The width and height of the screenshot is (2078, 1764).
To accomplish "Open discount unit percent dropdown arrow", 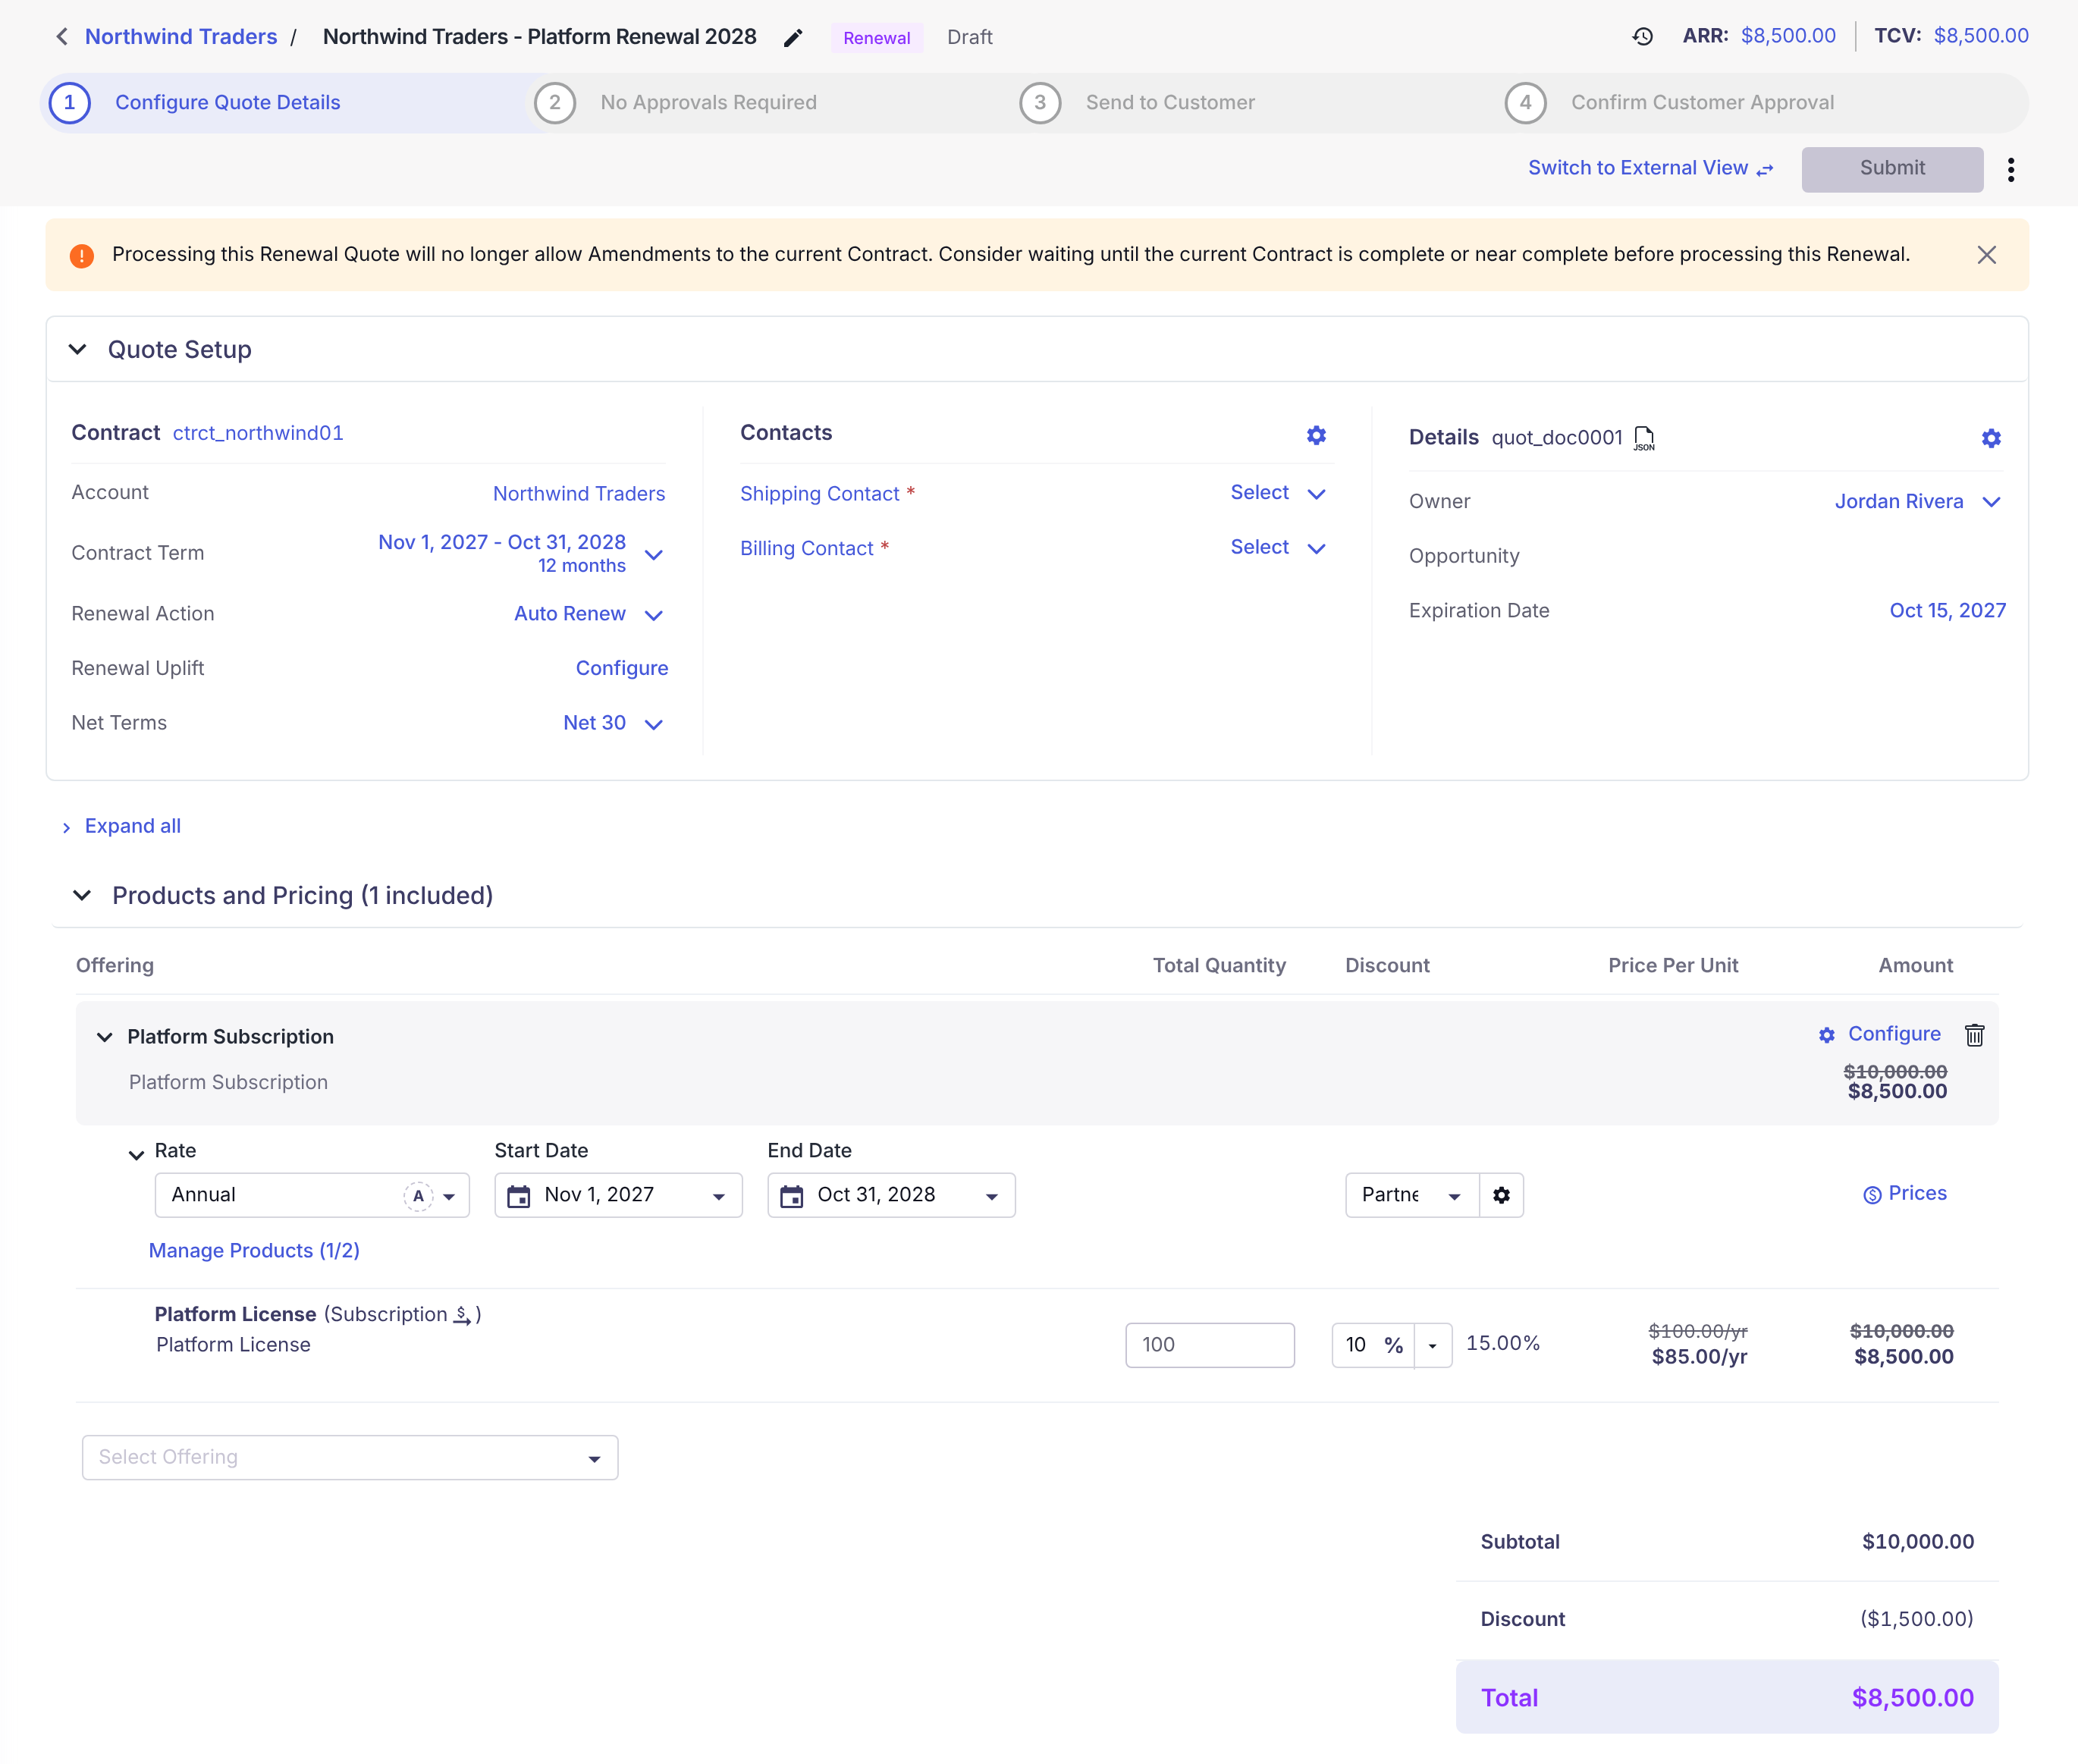I will (1433, 1346).
